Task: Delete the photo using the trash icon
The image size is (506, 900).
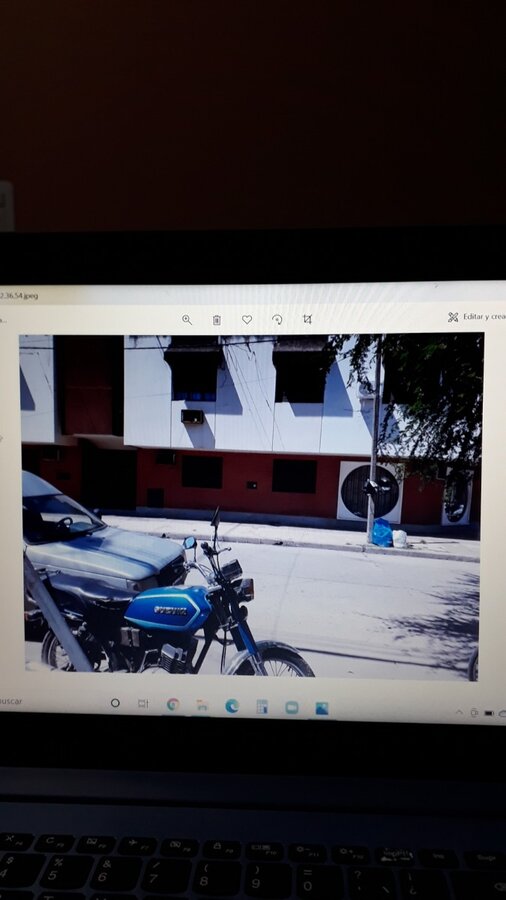Action: 216,320
